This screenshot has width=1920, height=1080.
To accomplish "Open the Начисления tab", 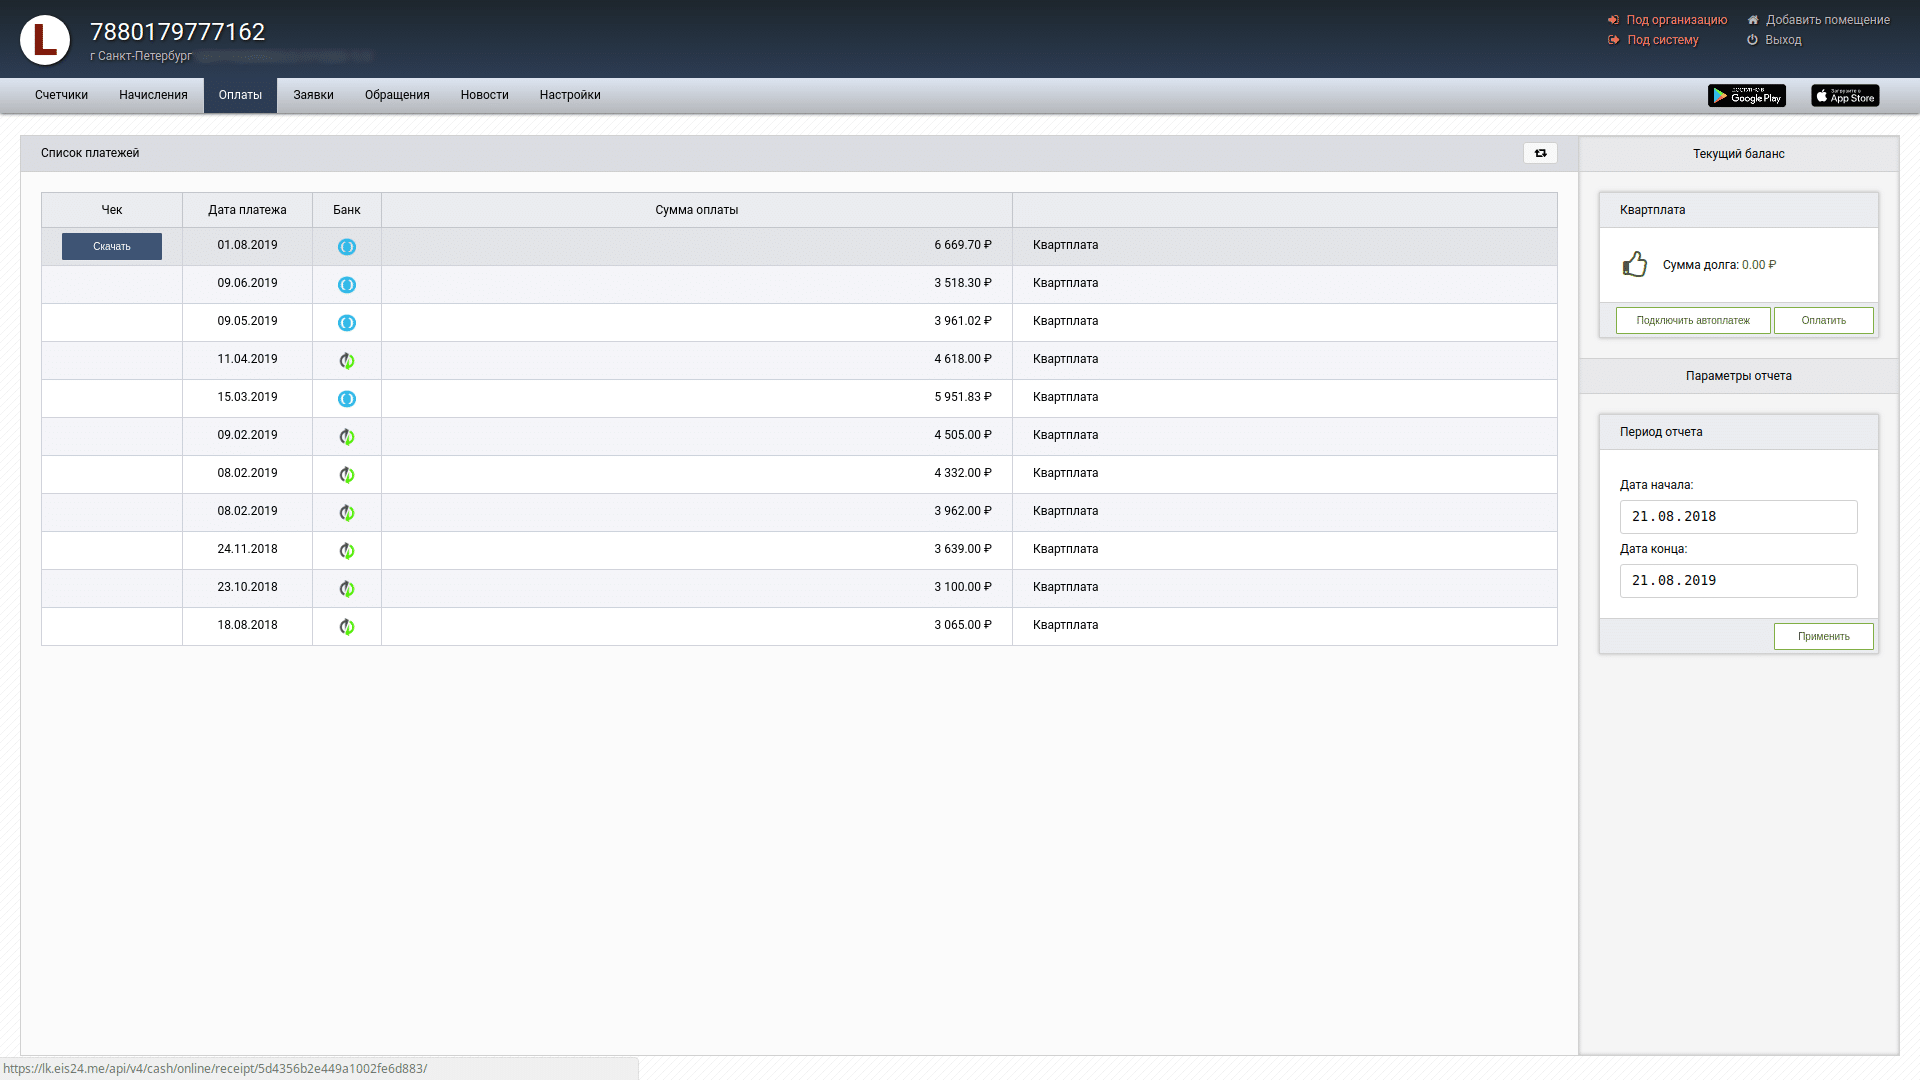I will (x=153, y=95).
